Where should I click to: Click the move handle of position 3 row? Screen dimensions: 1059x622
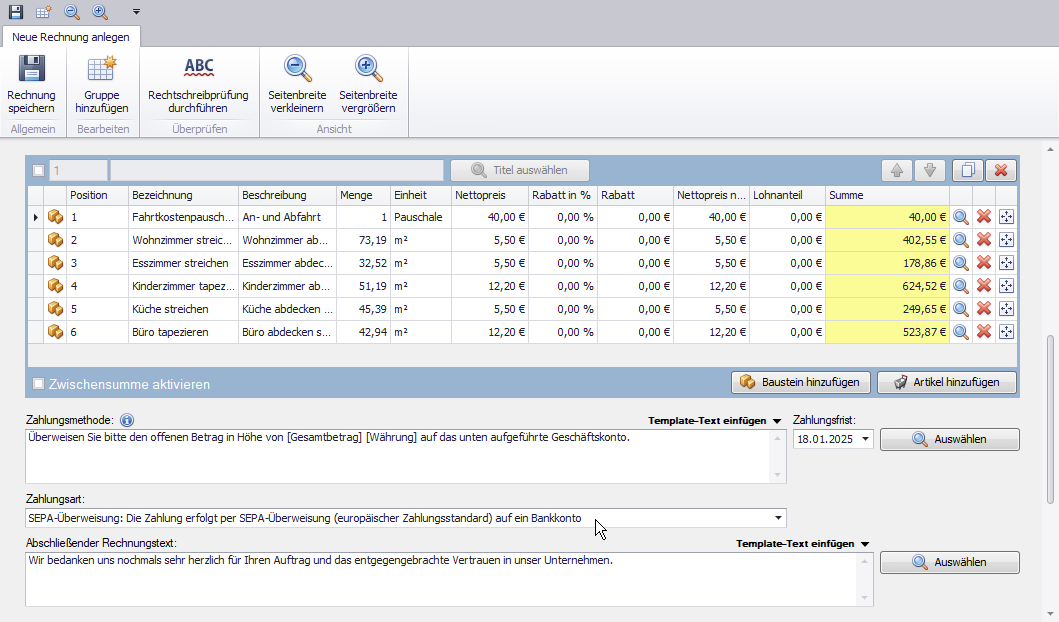click(x=1006, y=263)
